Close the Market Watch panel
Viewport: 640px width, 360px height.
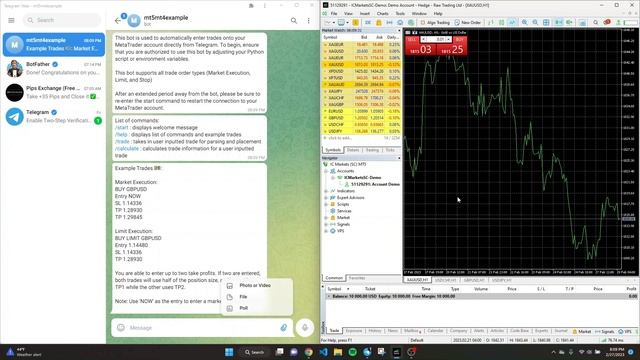pyautogui.click(x=399, y=31)
